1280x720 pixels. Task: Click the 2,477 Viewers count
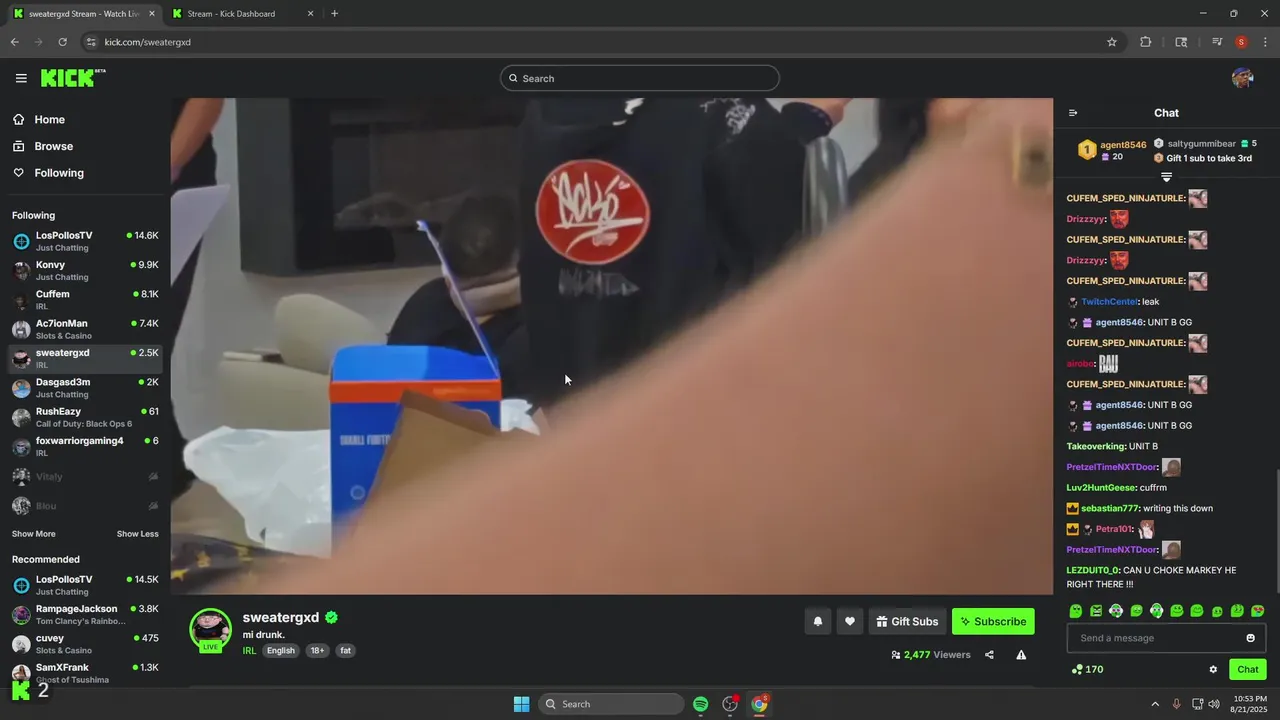(x=930, y=655)
